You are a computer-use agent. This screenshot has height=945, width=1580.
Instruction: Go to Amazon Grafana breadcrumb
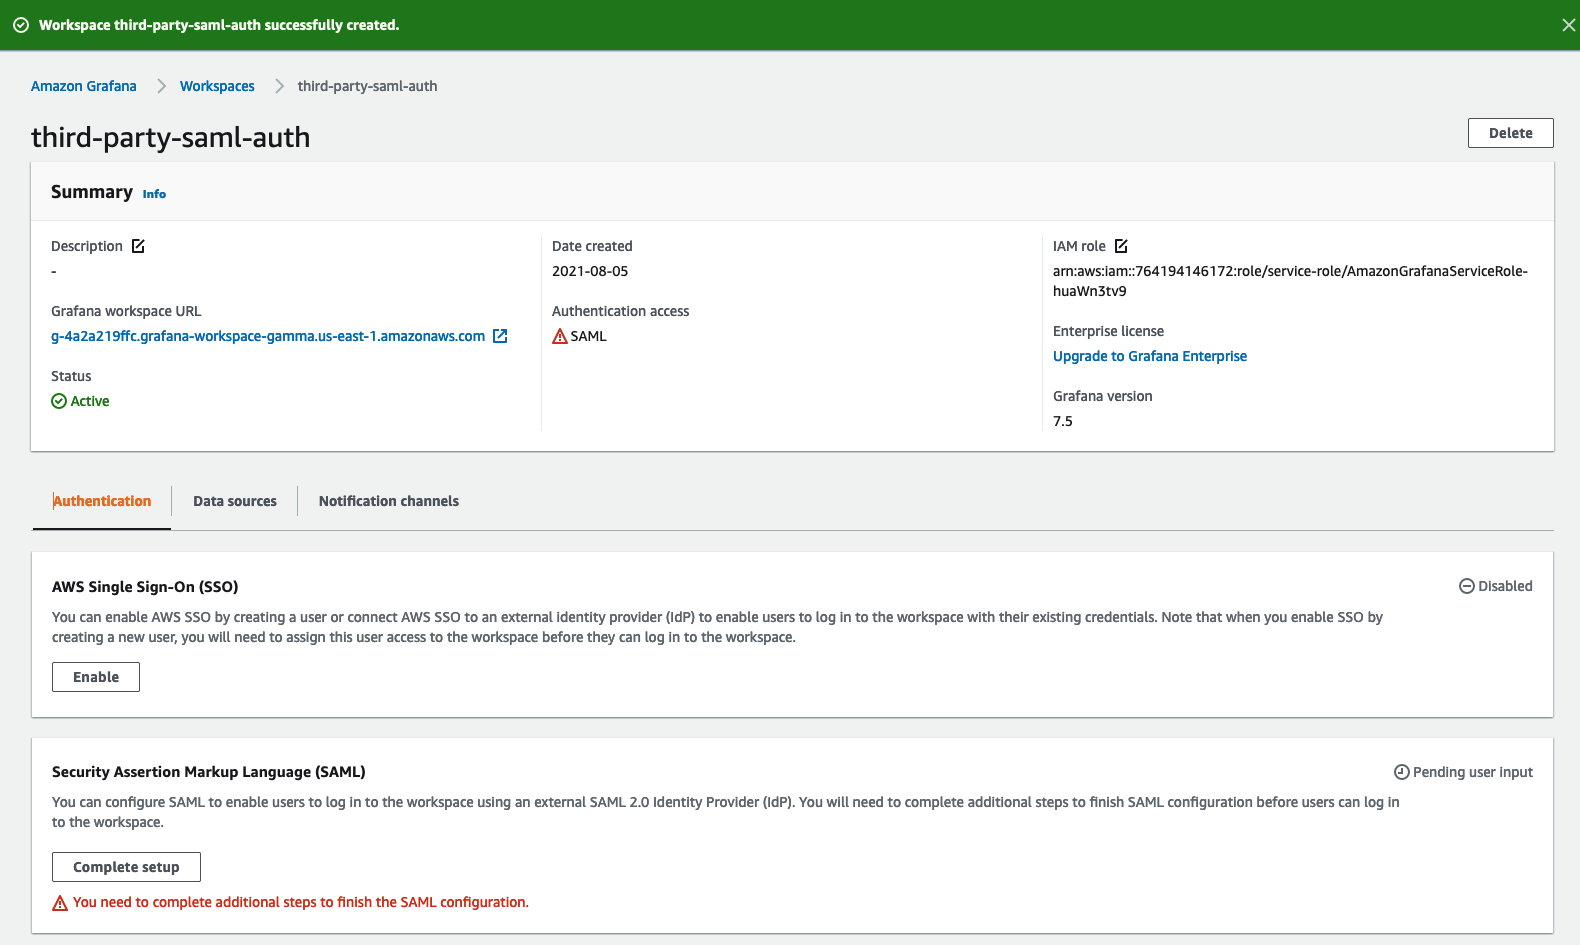click(84, 86)
